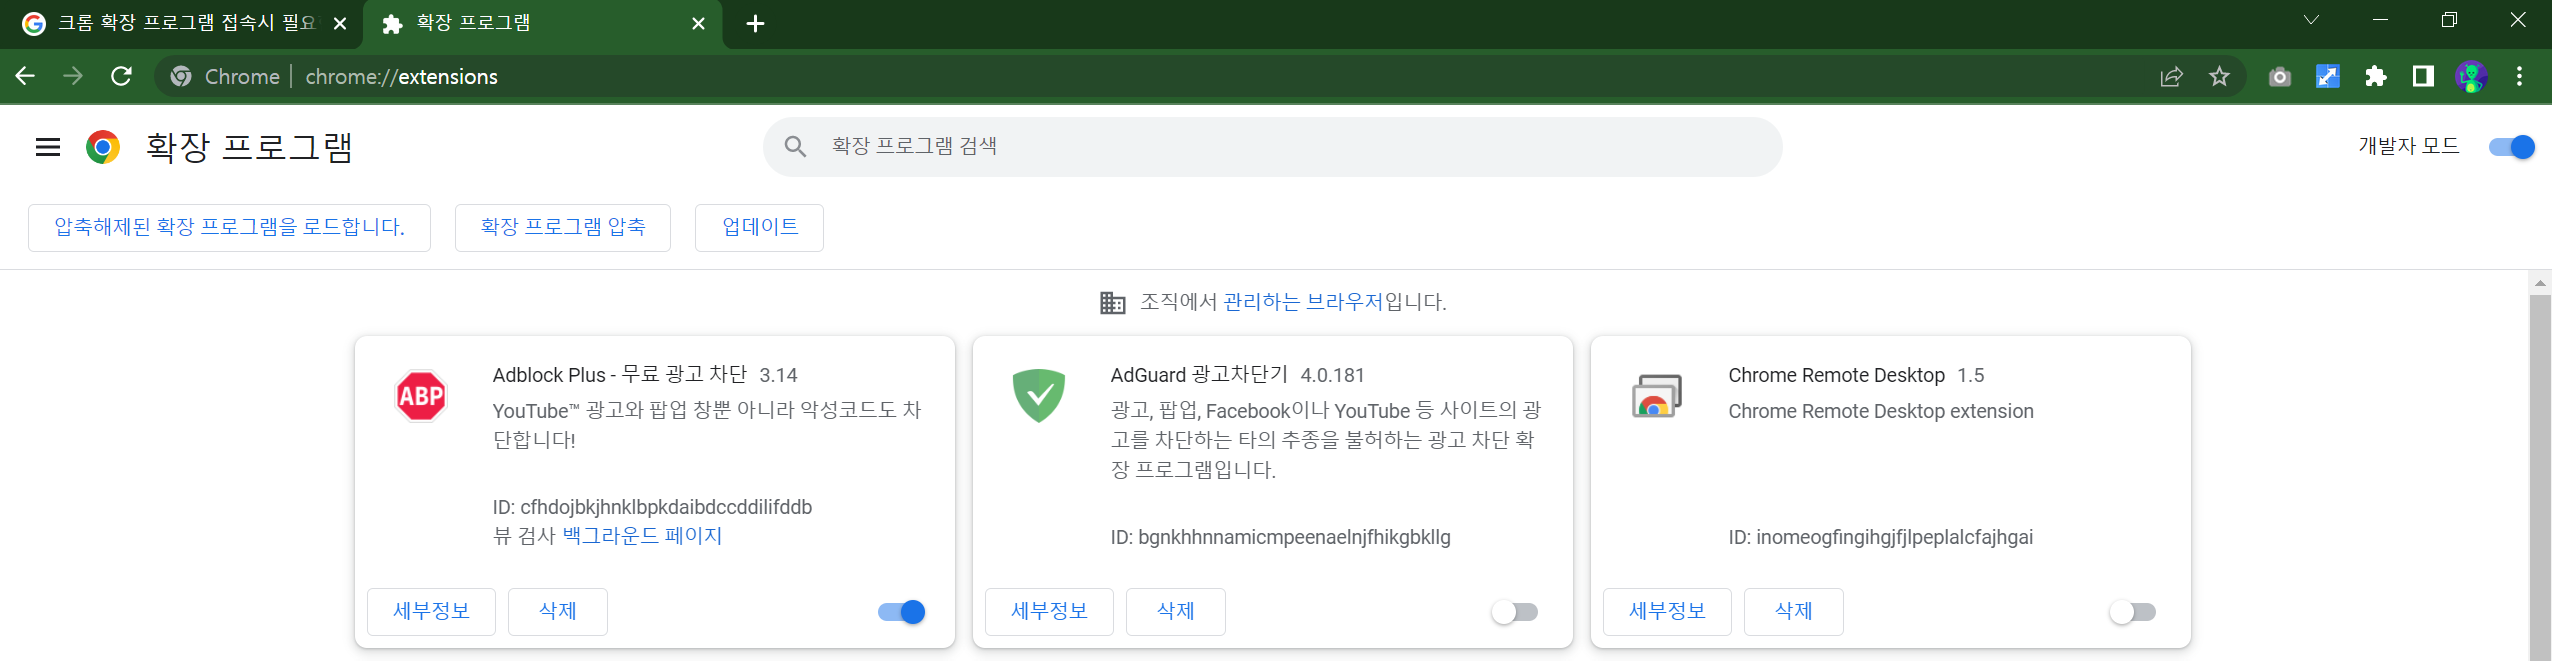Click 'Chrome Remote Desktop extension' description text

[x=1880, y=412]
